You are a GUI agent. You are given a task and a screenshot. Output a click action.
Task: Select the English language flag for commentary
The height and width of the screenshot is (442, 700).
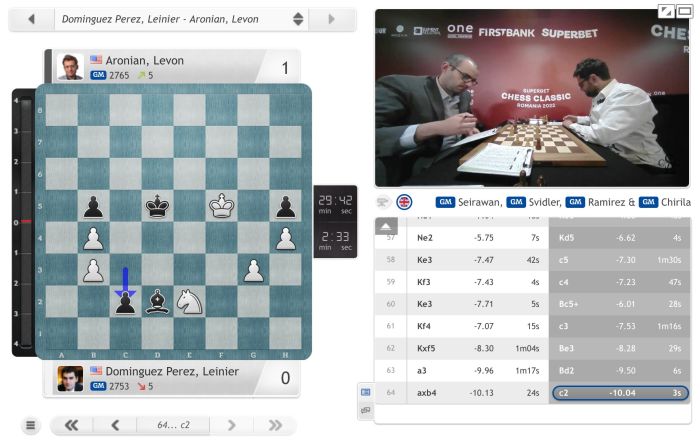click(x=404, y=202)
